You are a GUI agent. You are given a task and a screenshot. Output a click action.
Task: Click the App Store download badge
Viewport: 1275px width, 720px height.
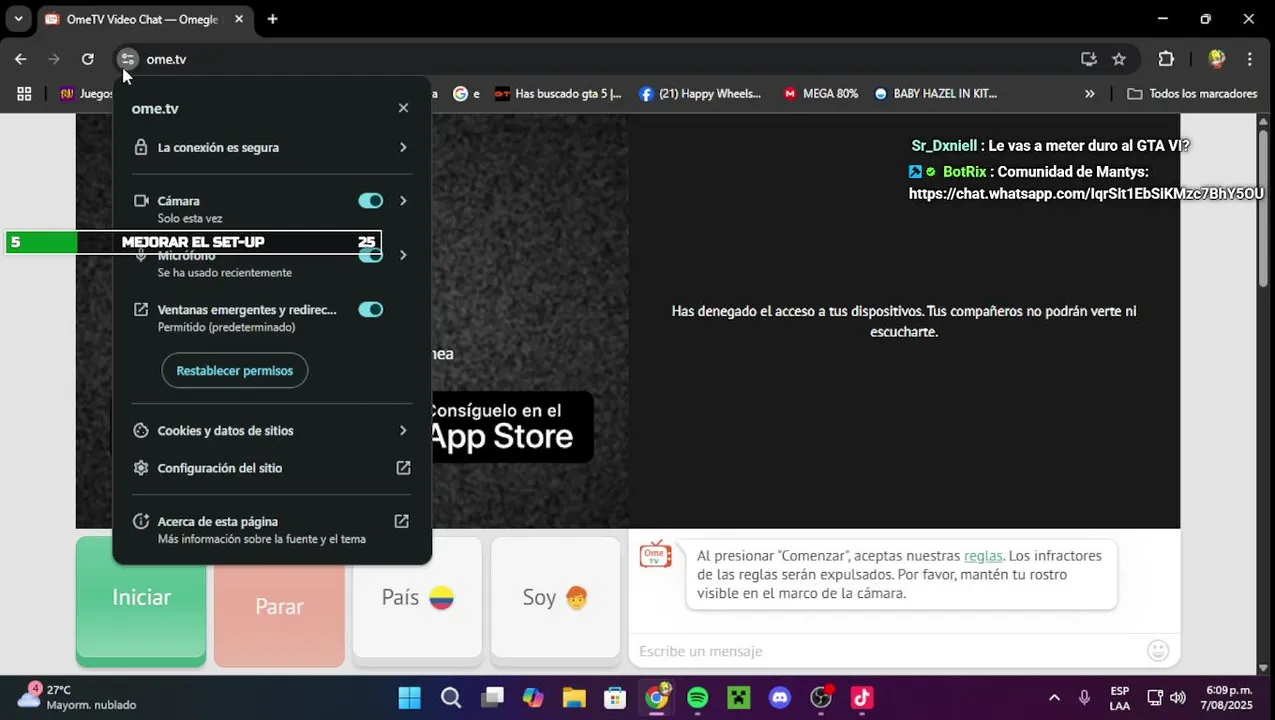tap(512, 426)
